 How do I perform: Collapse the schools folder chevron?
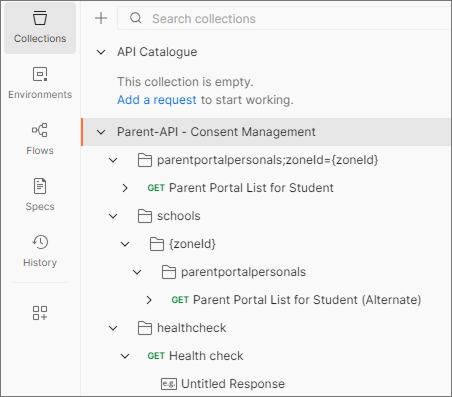click(113, 216)
